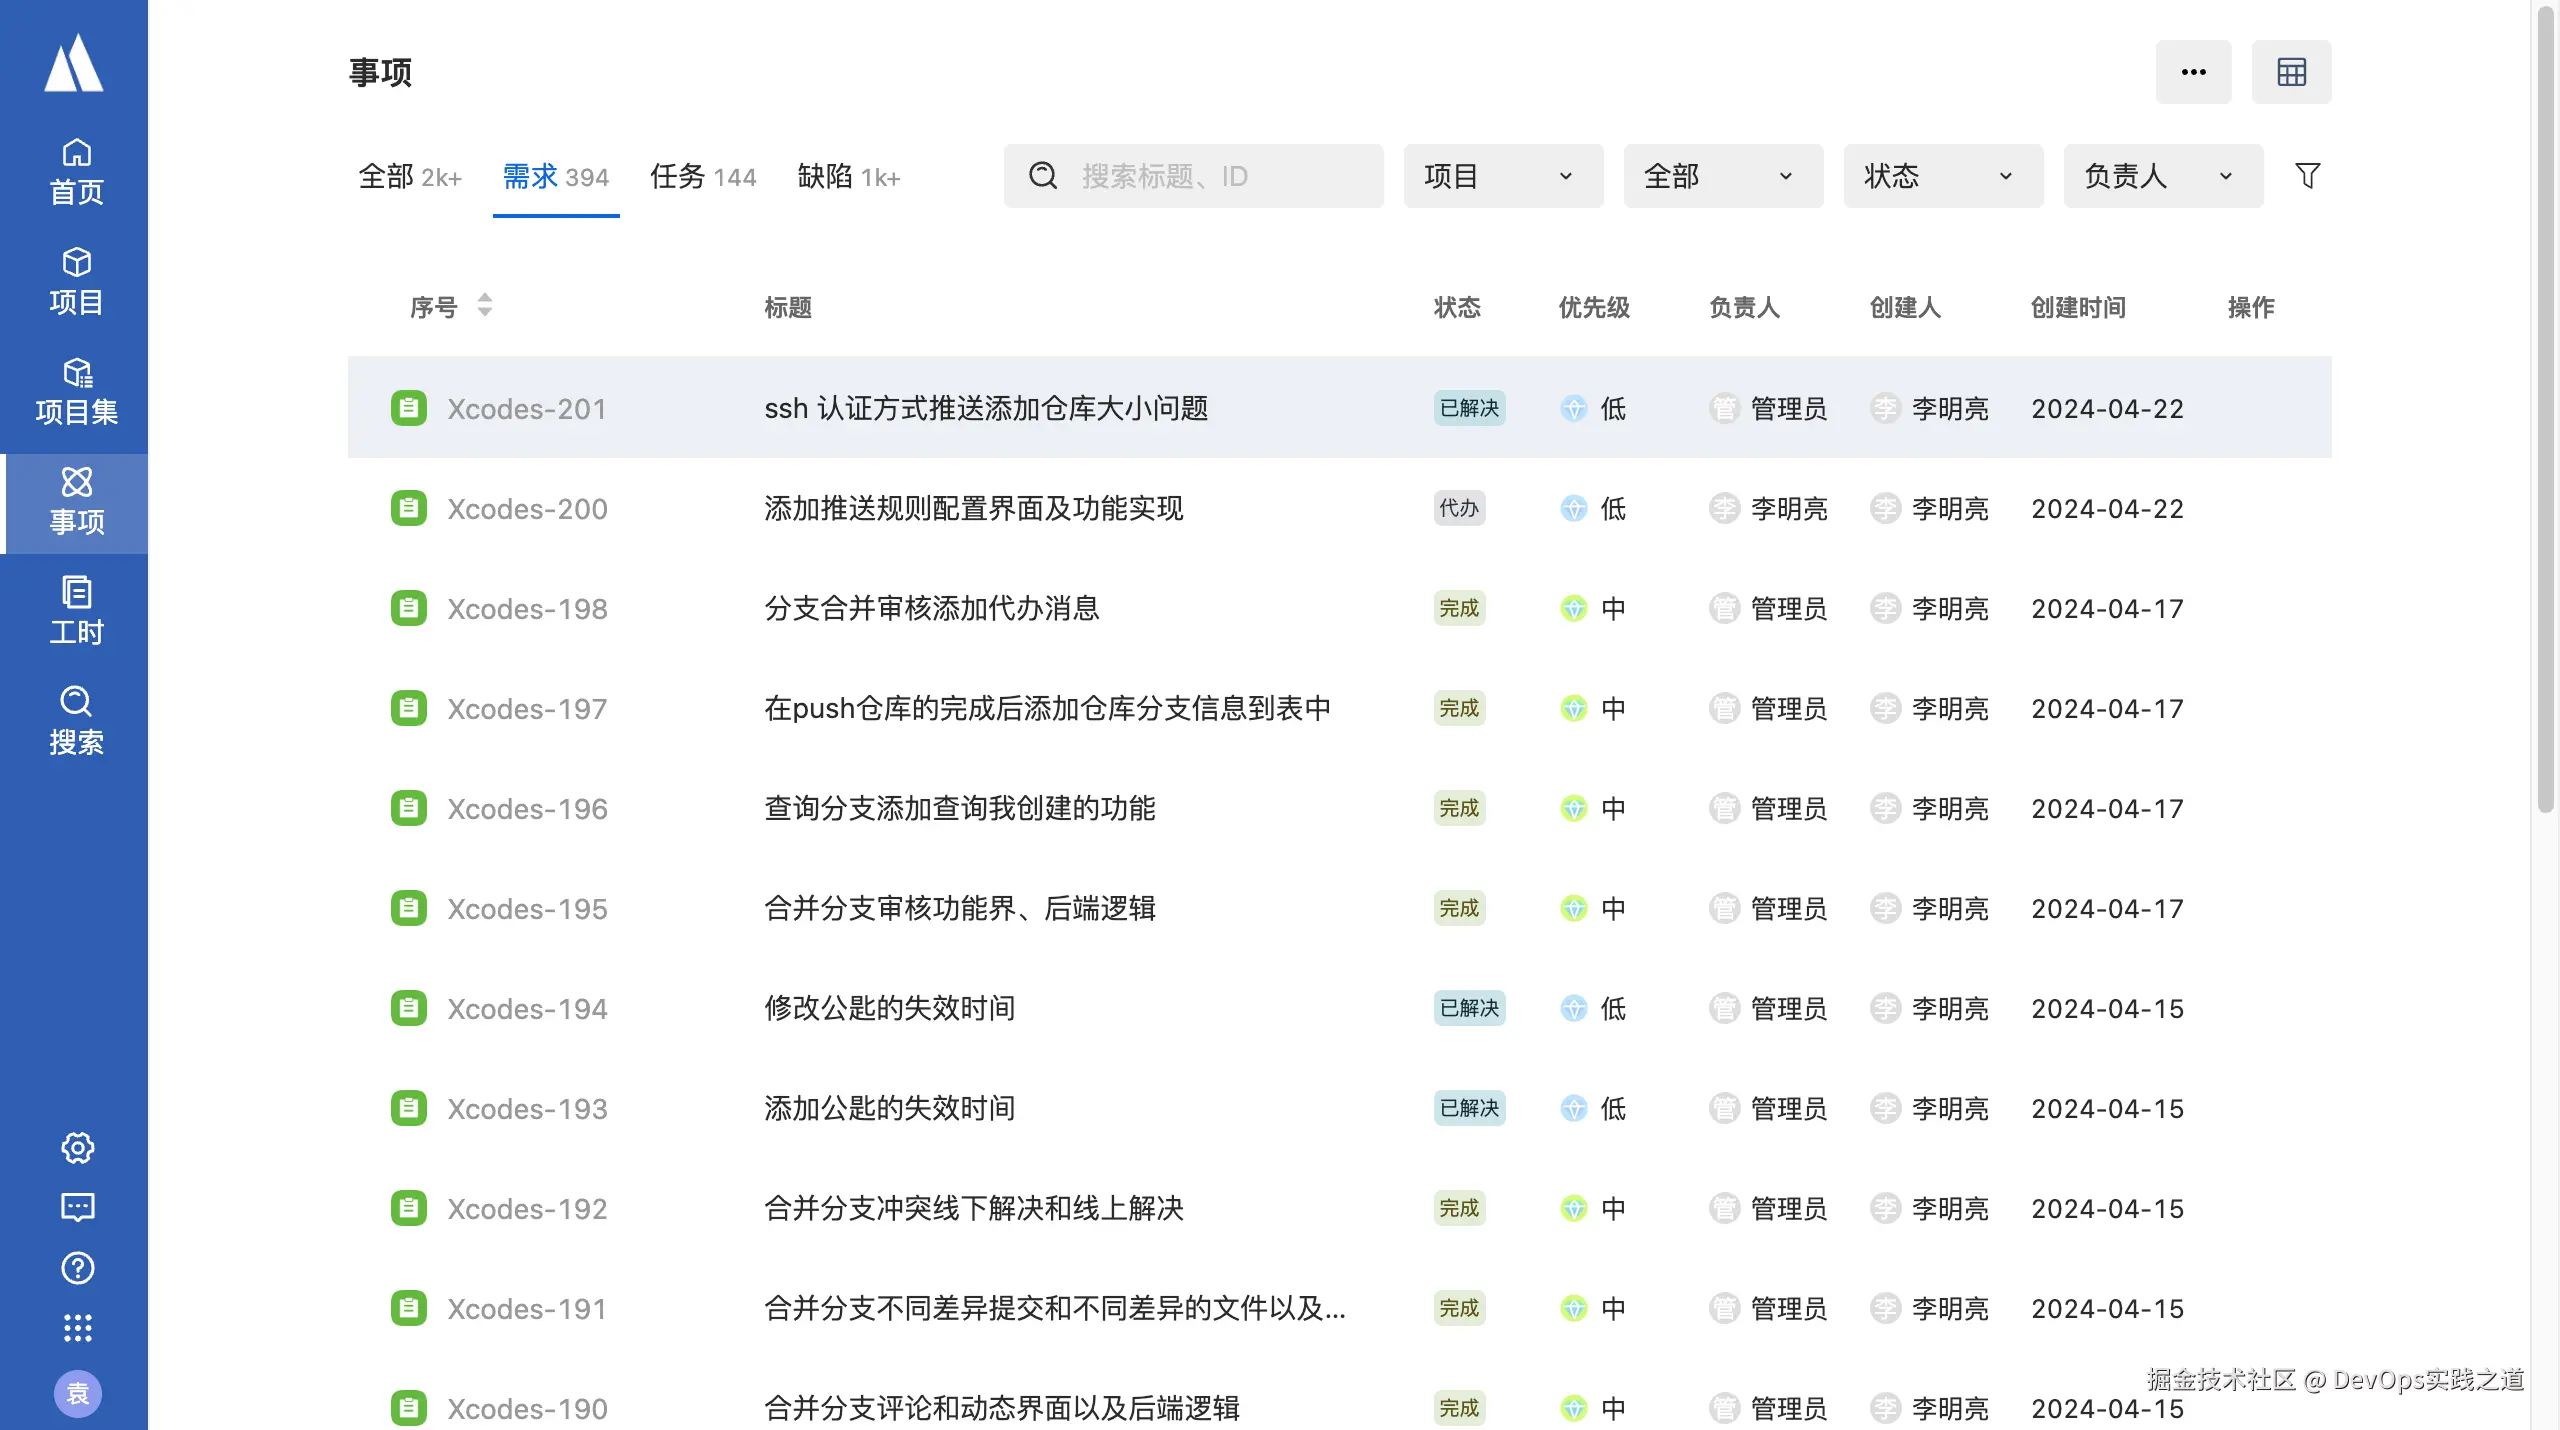Click the more options ellipsis button

(x=2193, y=72)
